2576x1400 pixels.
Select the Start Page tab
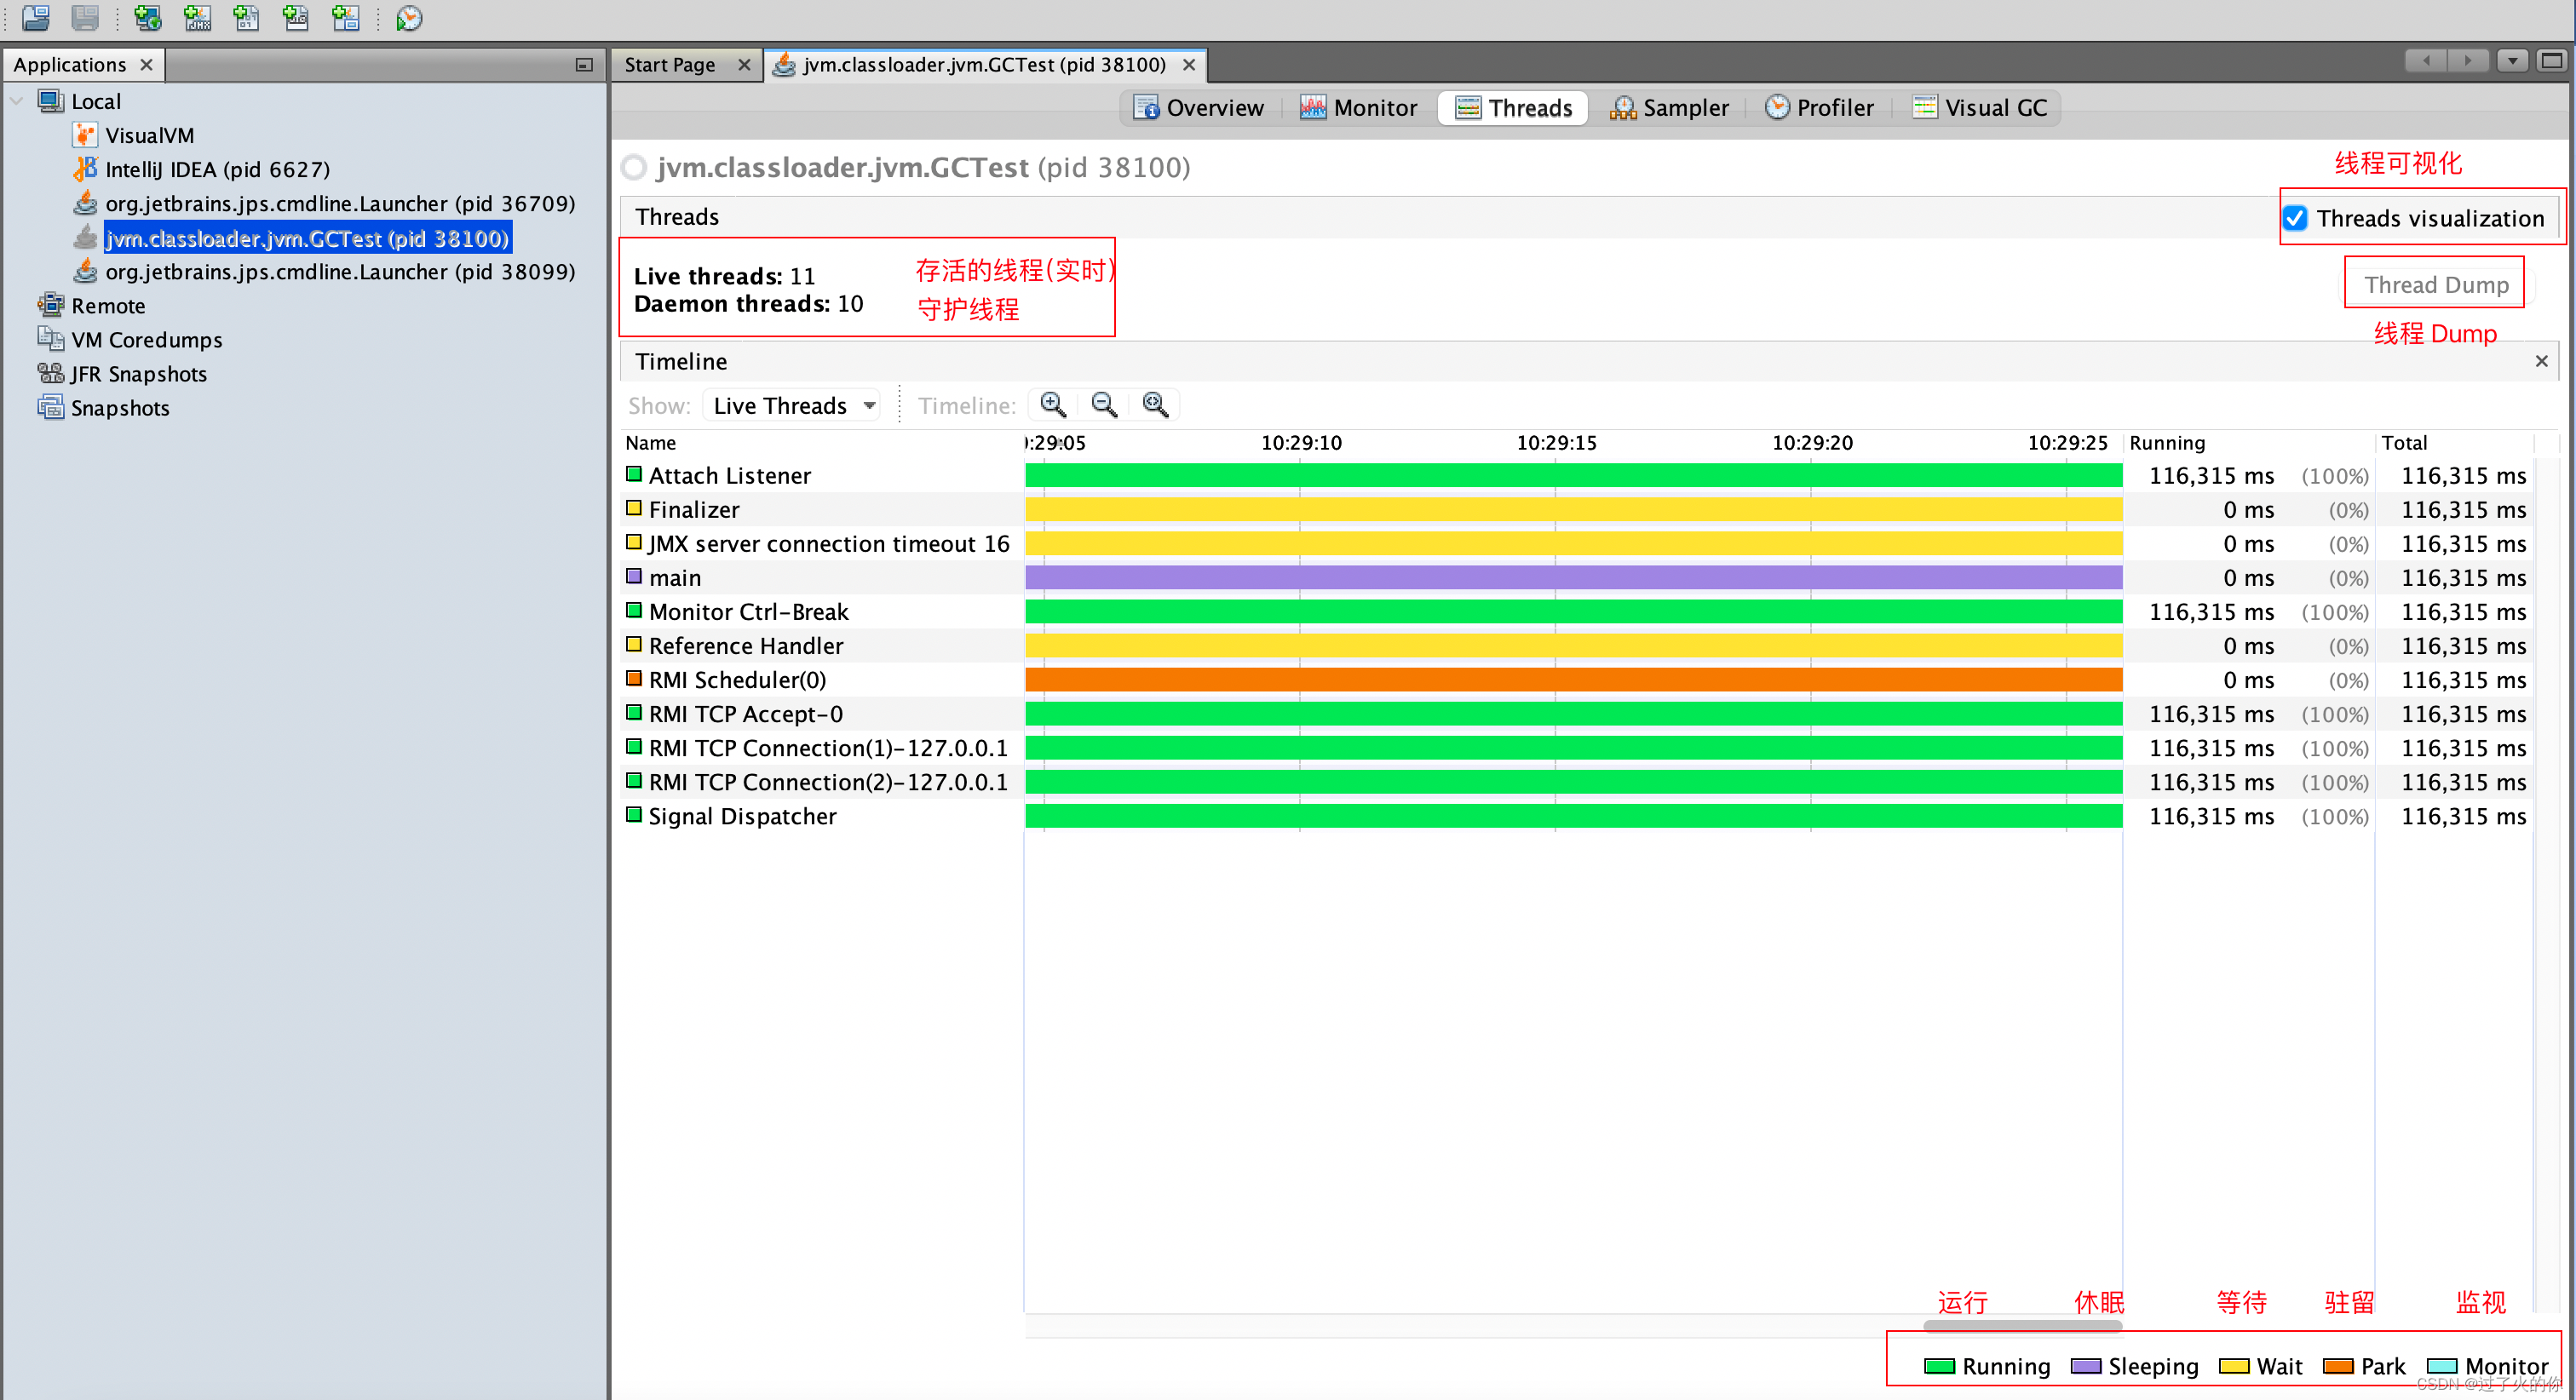669,65
